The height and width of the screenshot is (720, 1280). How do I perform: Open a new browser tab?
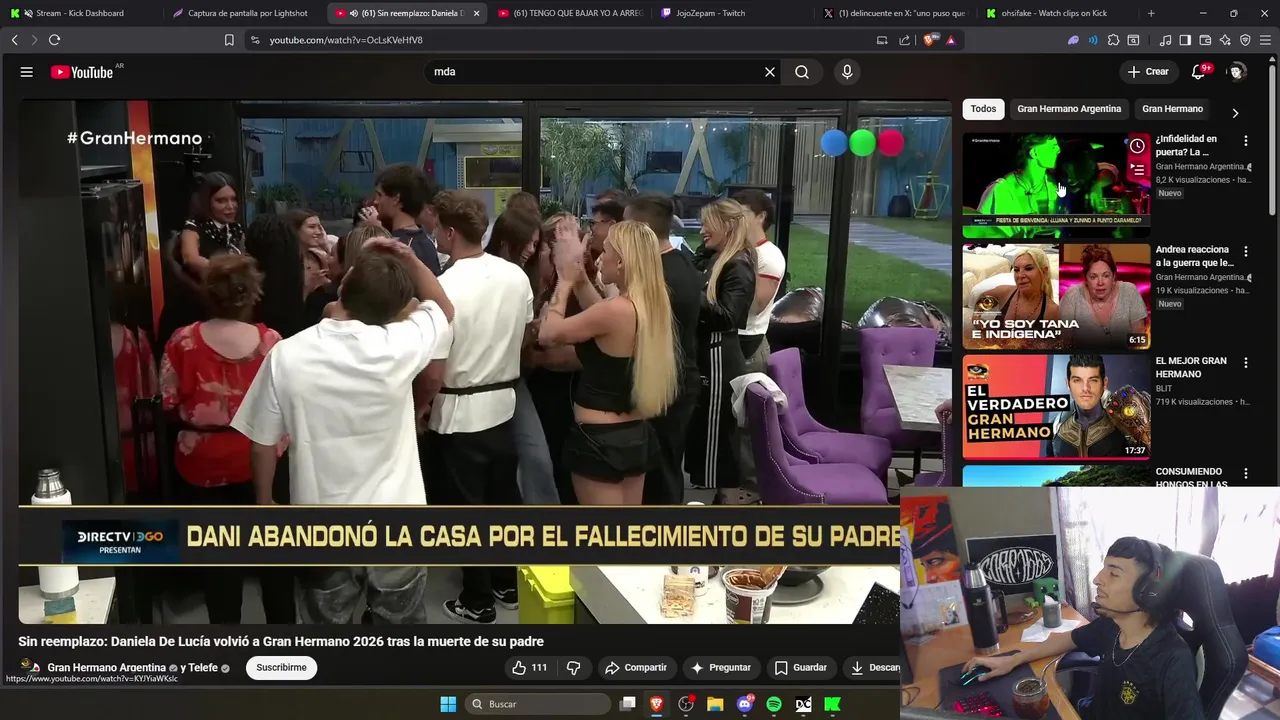(x=1151, y=13)
